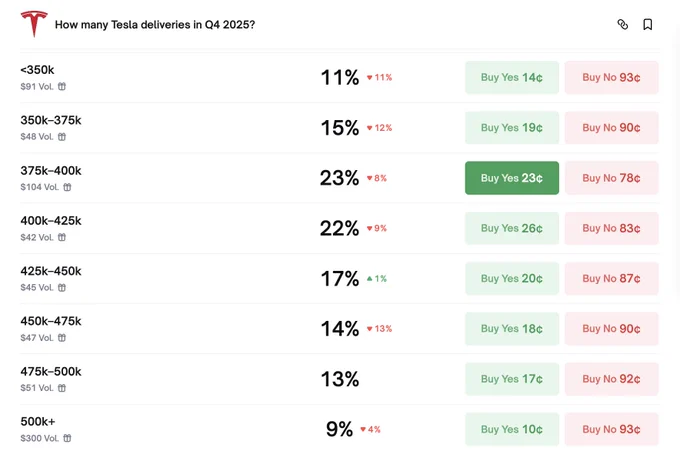
Task: Click gift icon beside $104 Vol.
Action: [68, 187]
